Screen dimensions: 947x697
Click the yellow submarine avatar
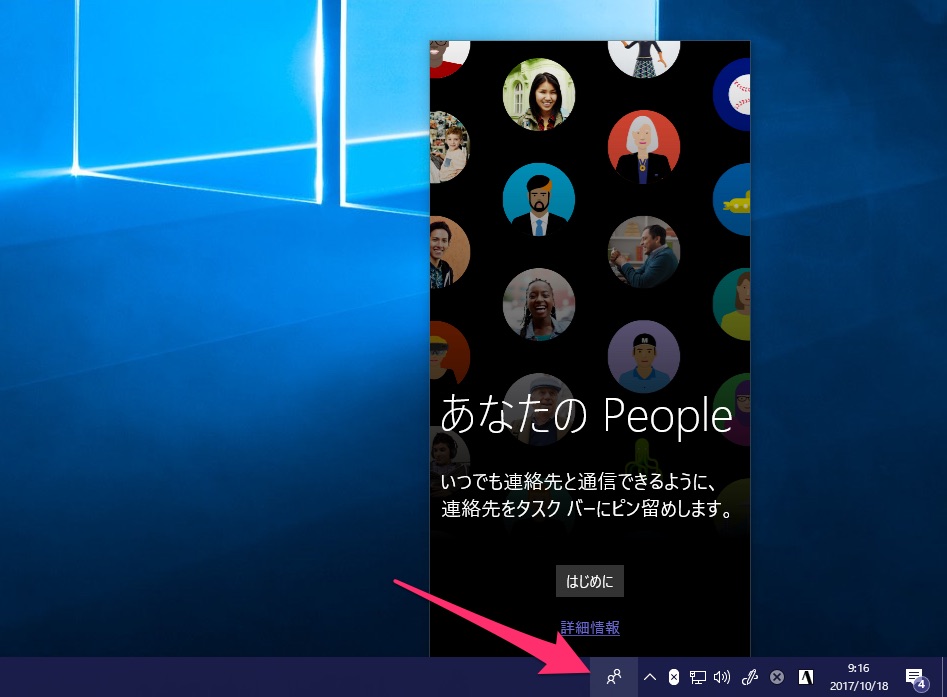732,199
